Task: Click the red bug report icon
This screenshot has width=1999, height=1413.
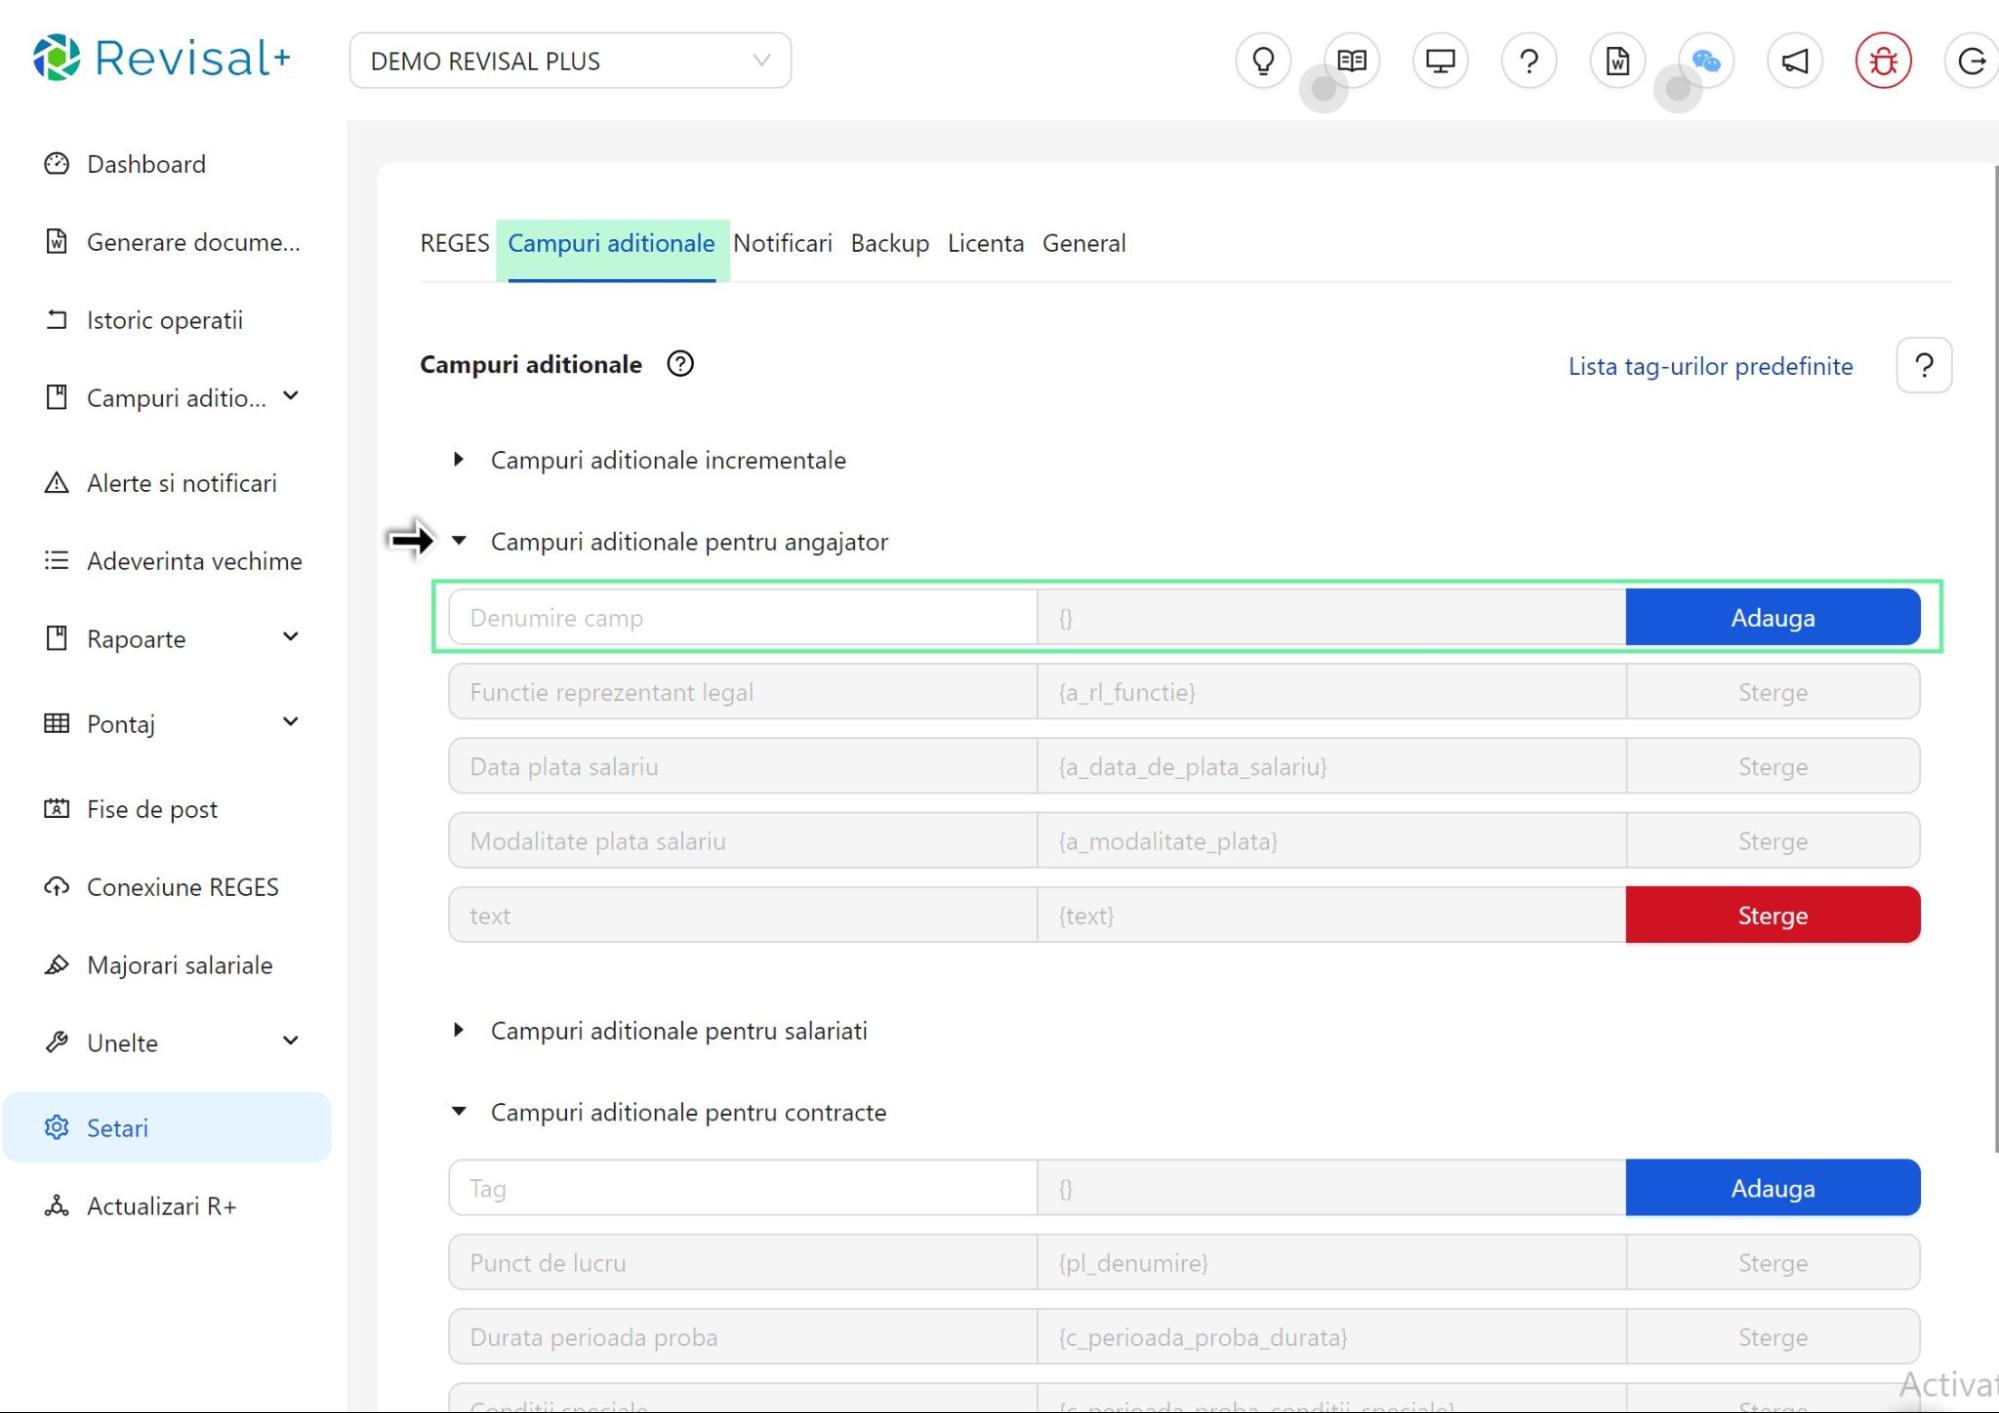Action: (1883, 61)
